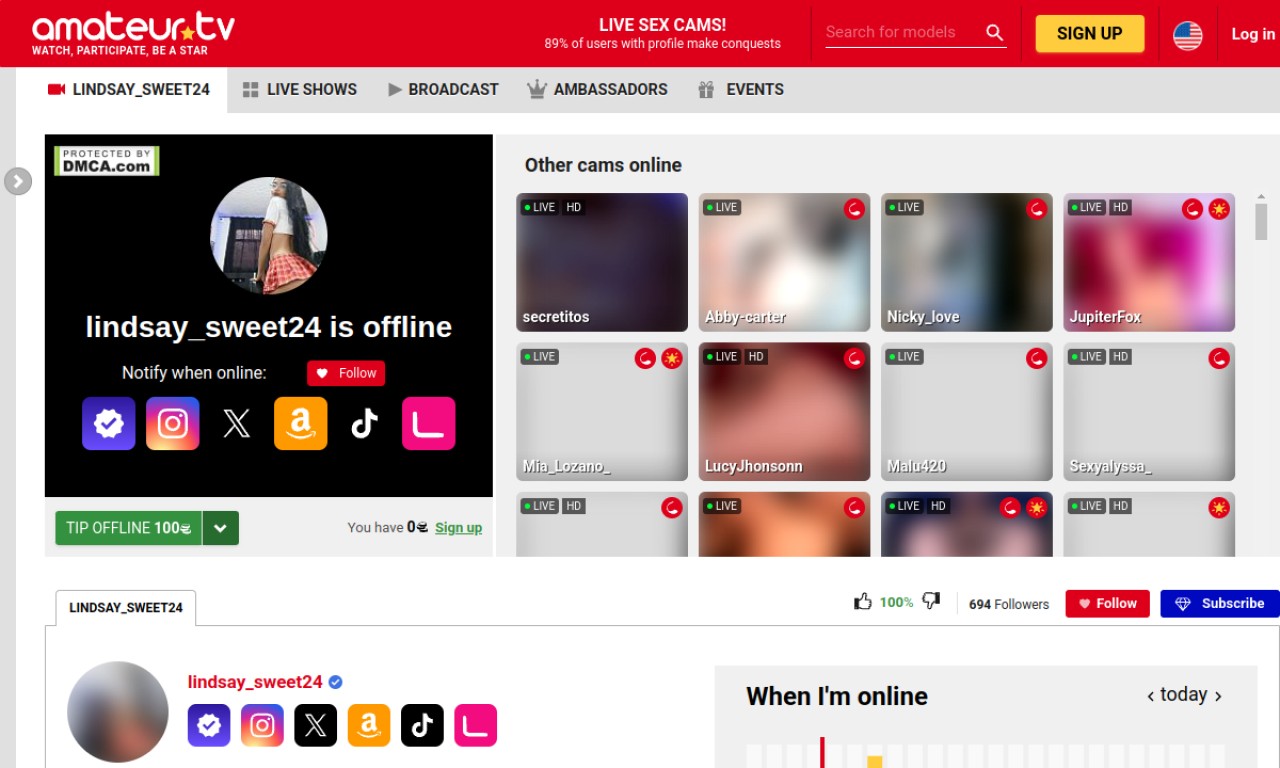Open Malu420 cam thumbnail
Viewport: 1280px width, 768px height.
click(967, 411)
